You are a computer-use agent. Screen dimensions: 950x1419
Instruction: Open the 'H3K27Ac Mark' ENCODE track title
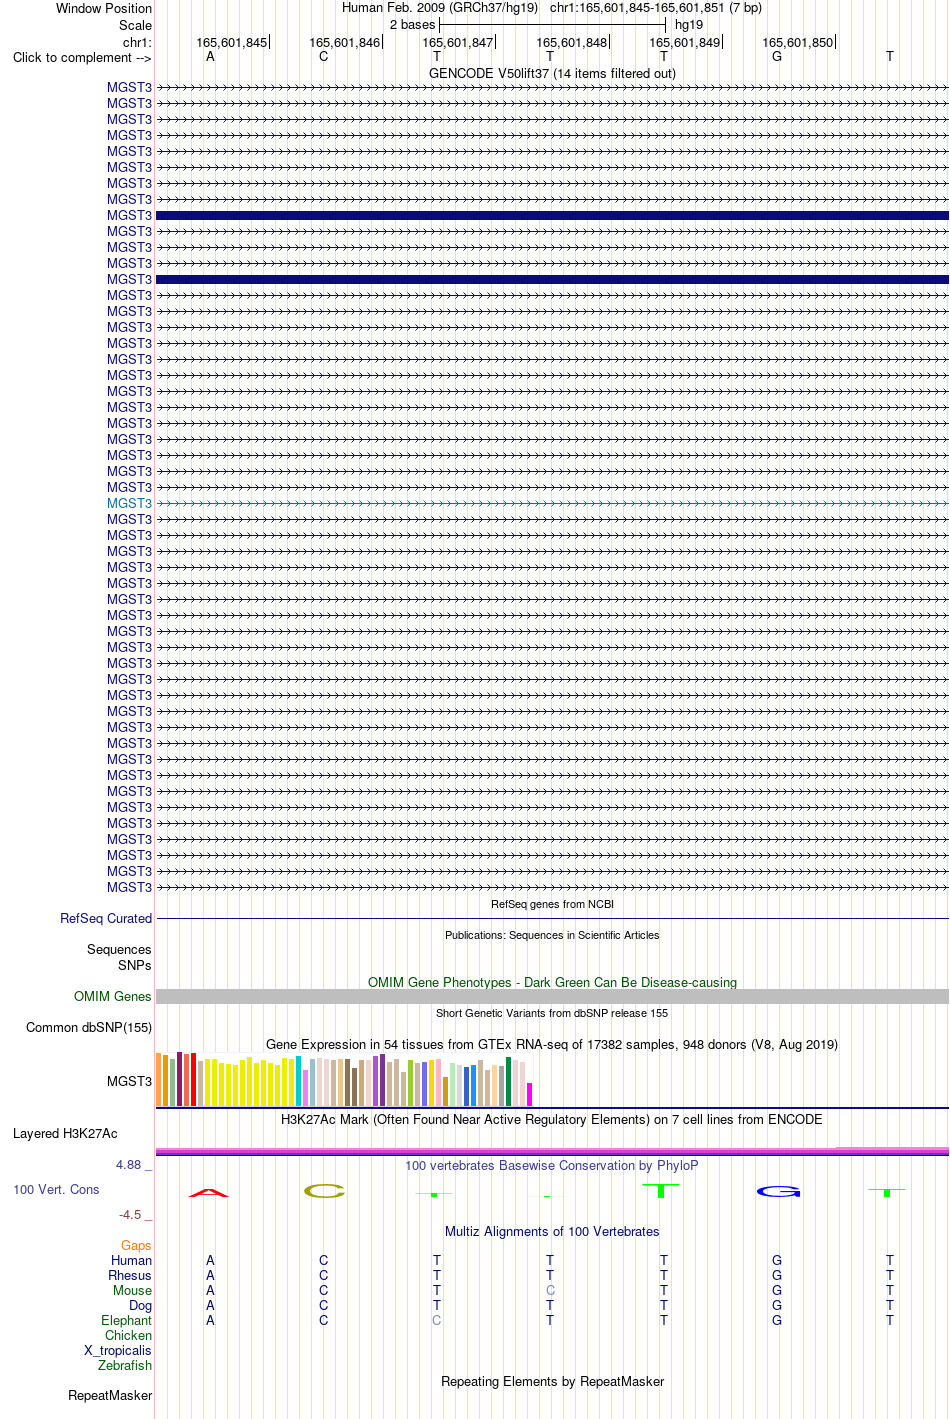click(552, 1119)
